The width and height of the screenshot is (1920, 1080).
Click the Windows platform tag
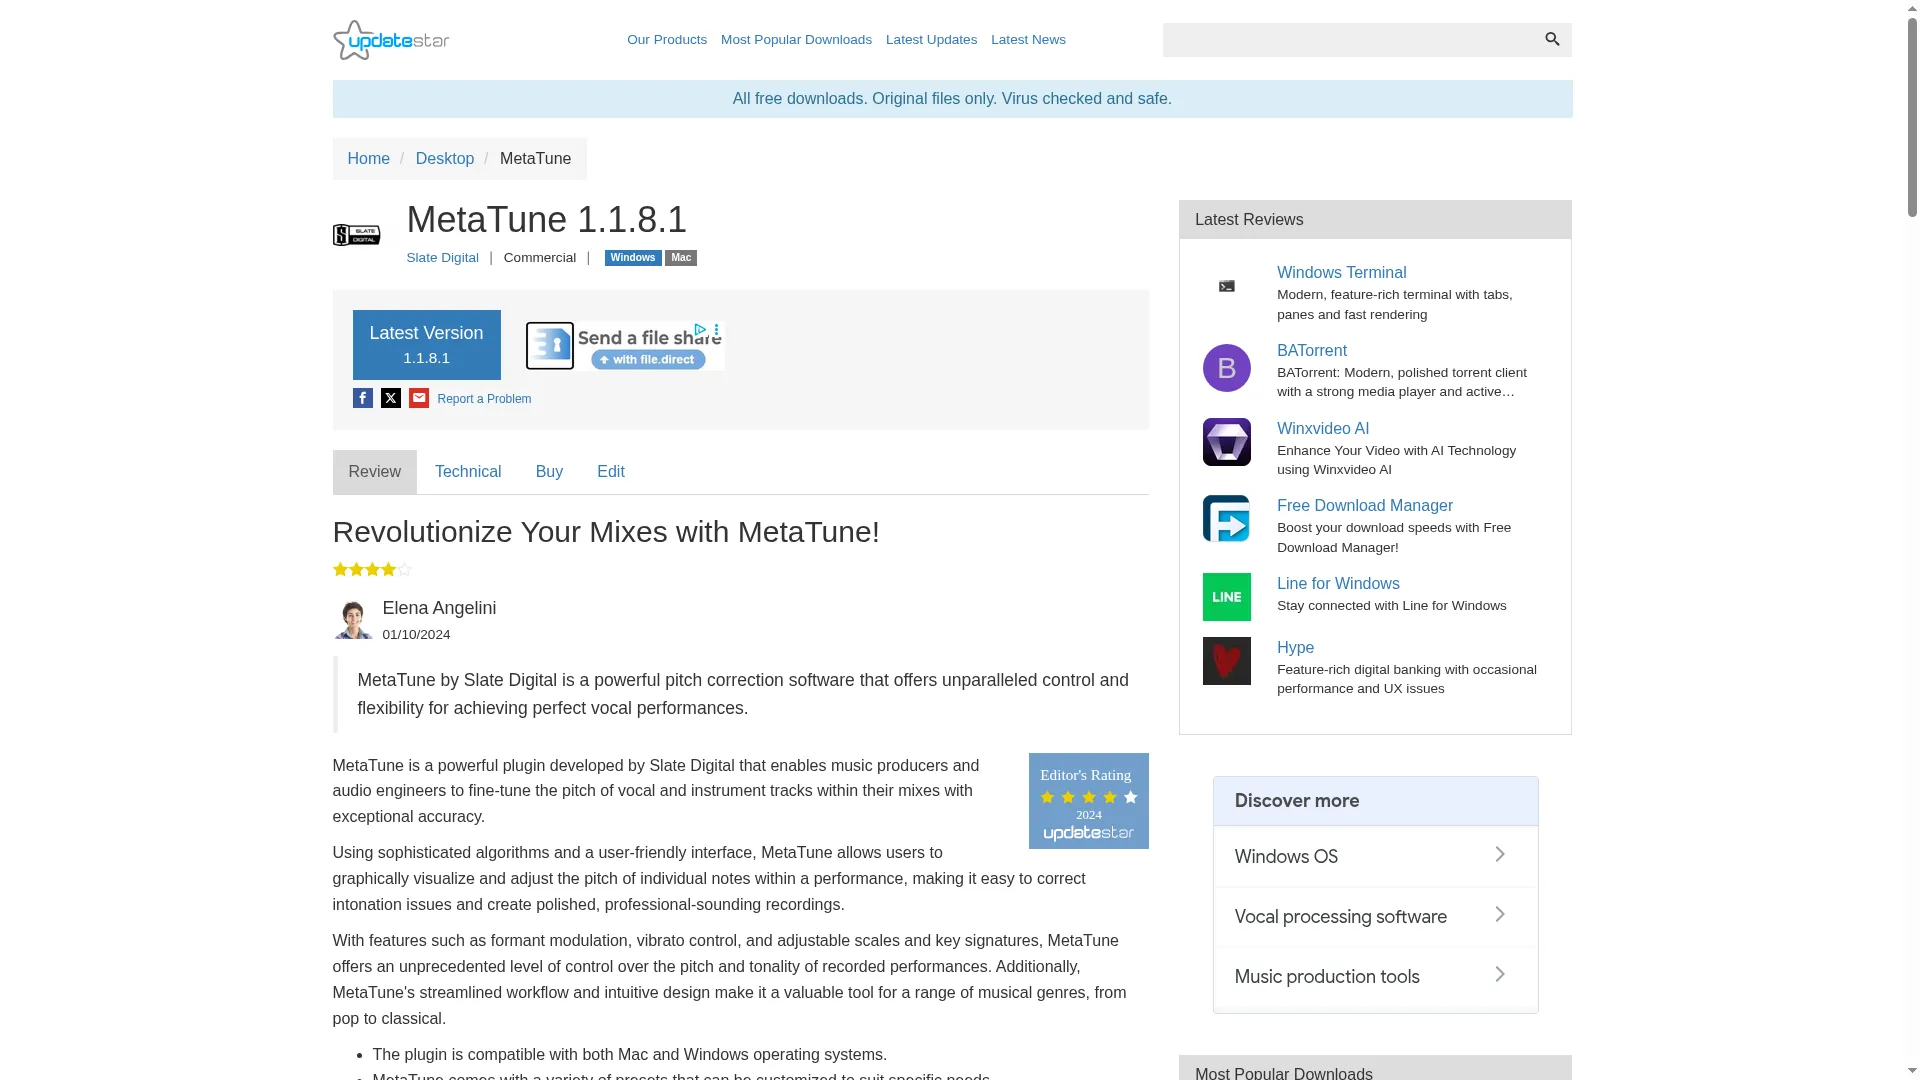click(633, 258)
